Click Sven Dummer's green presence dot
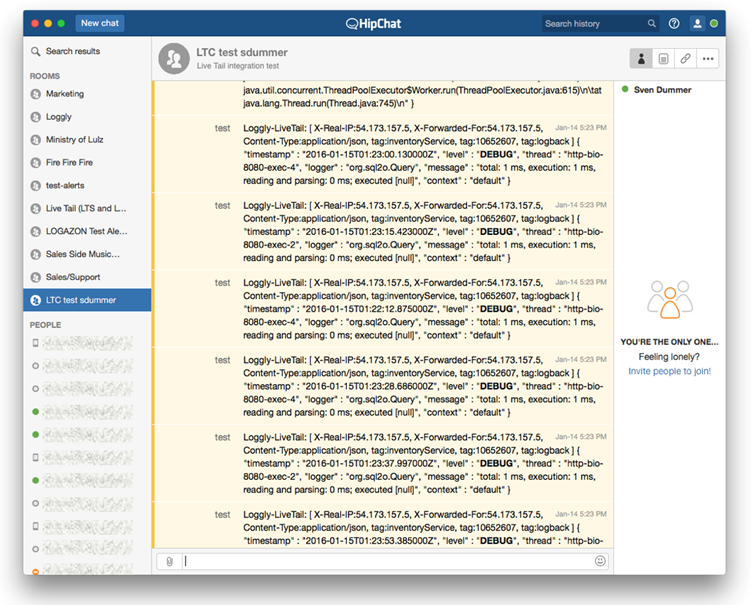The width and height of the screenshot is (751, 605). pyautogui.click(x=625, y=89)
